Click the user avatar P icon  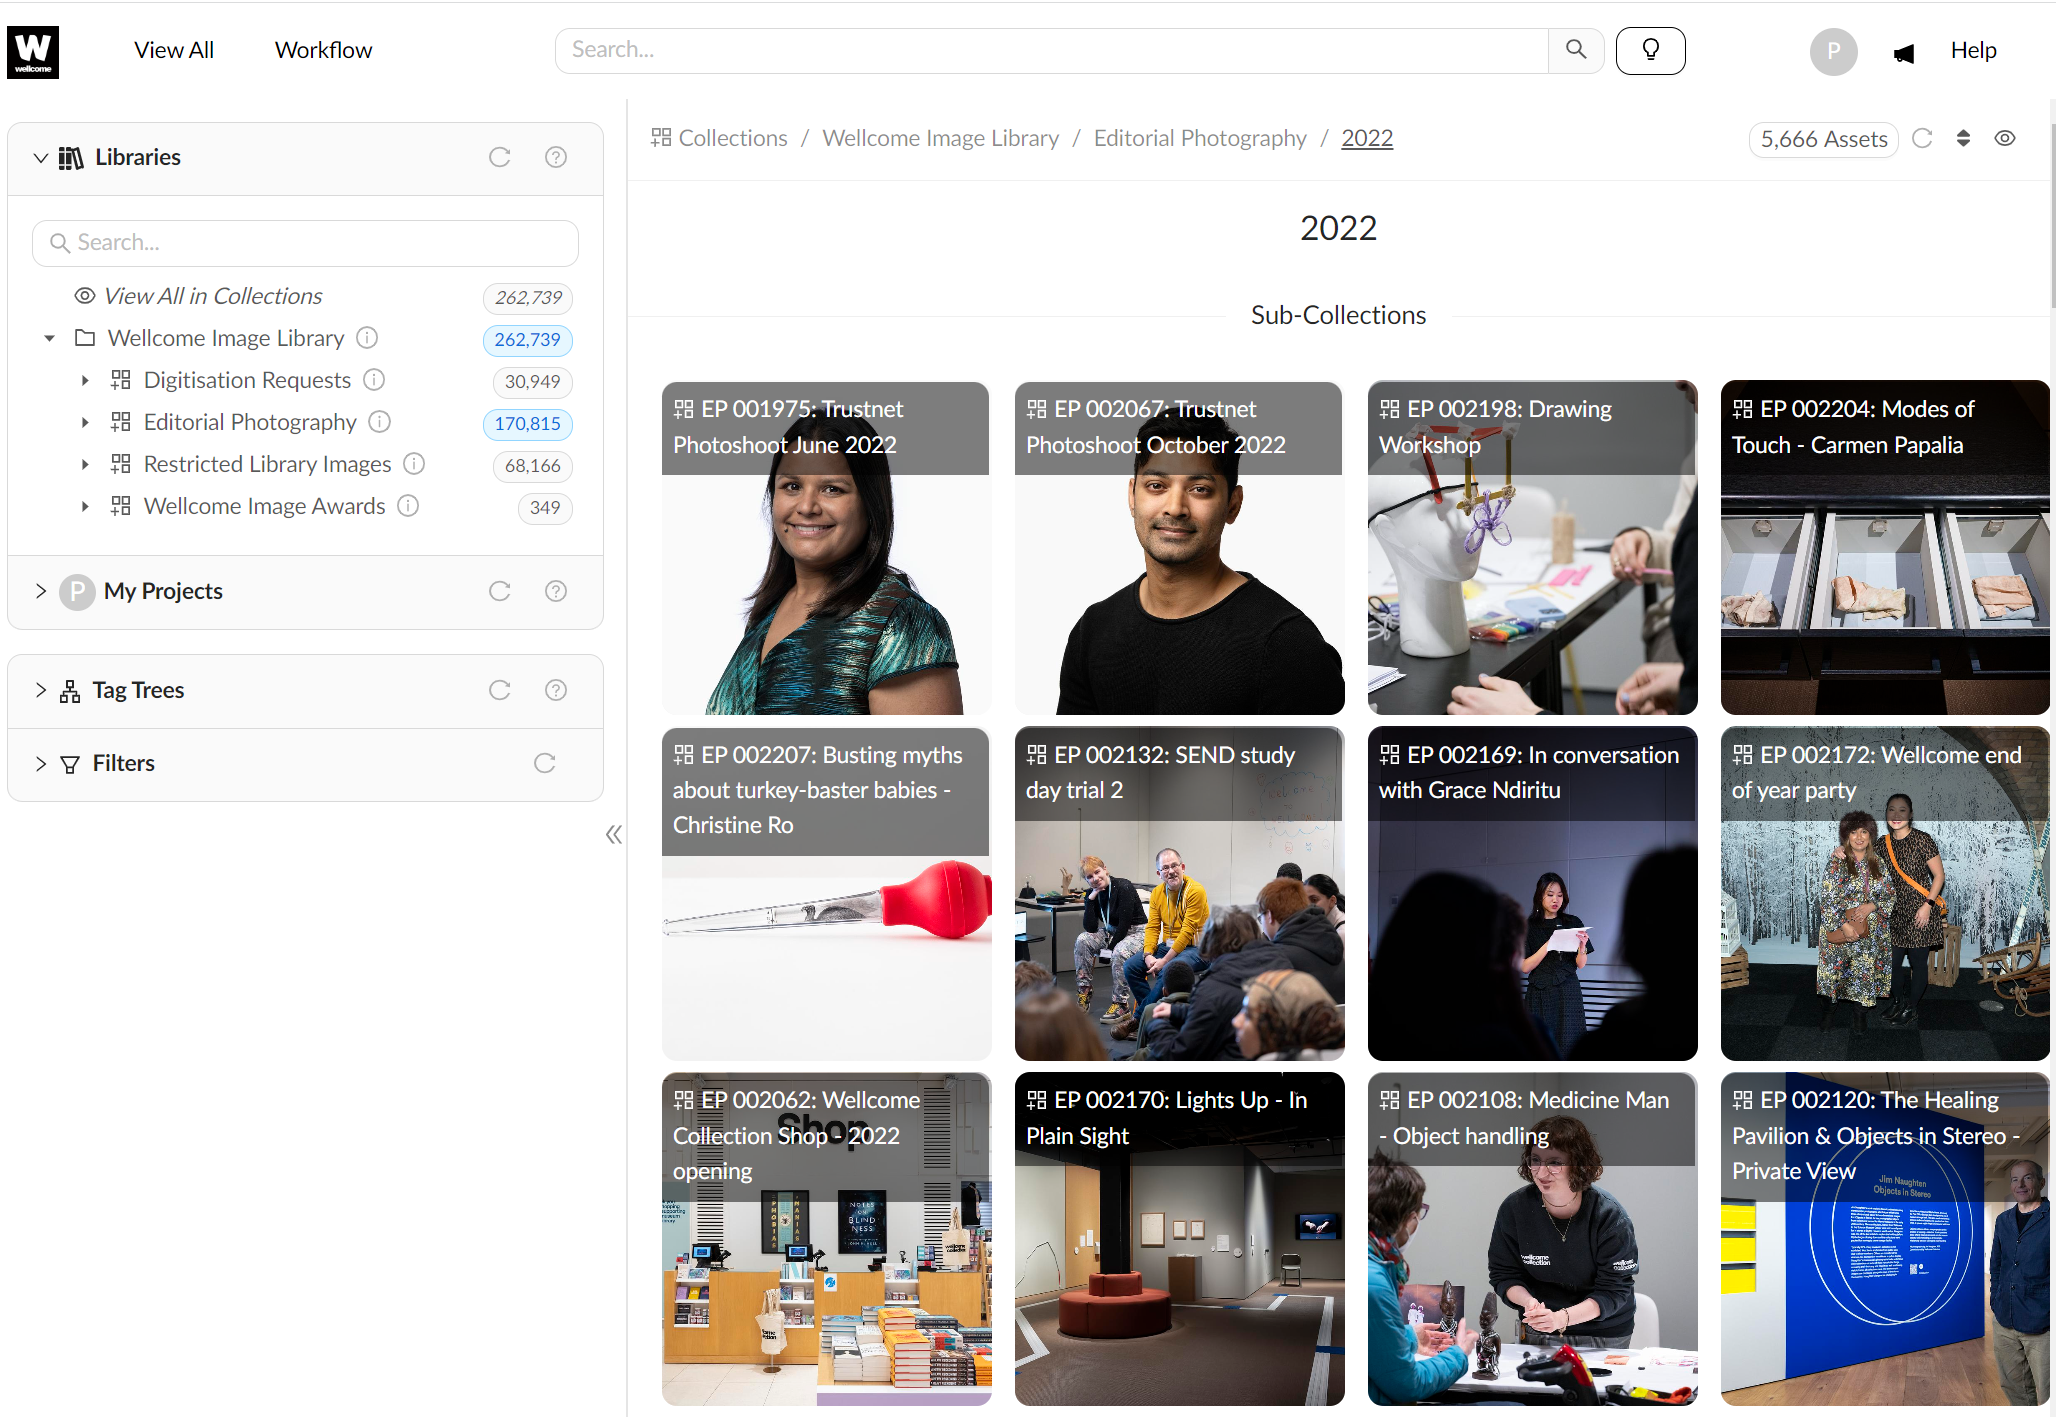tap(1833, 51)
